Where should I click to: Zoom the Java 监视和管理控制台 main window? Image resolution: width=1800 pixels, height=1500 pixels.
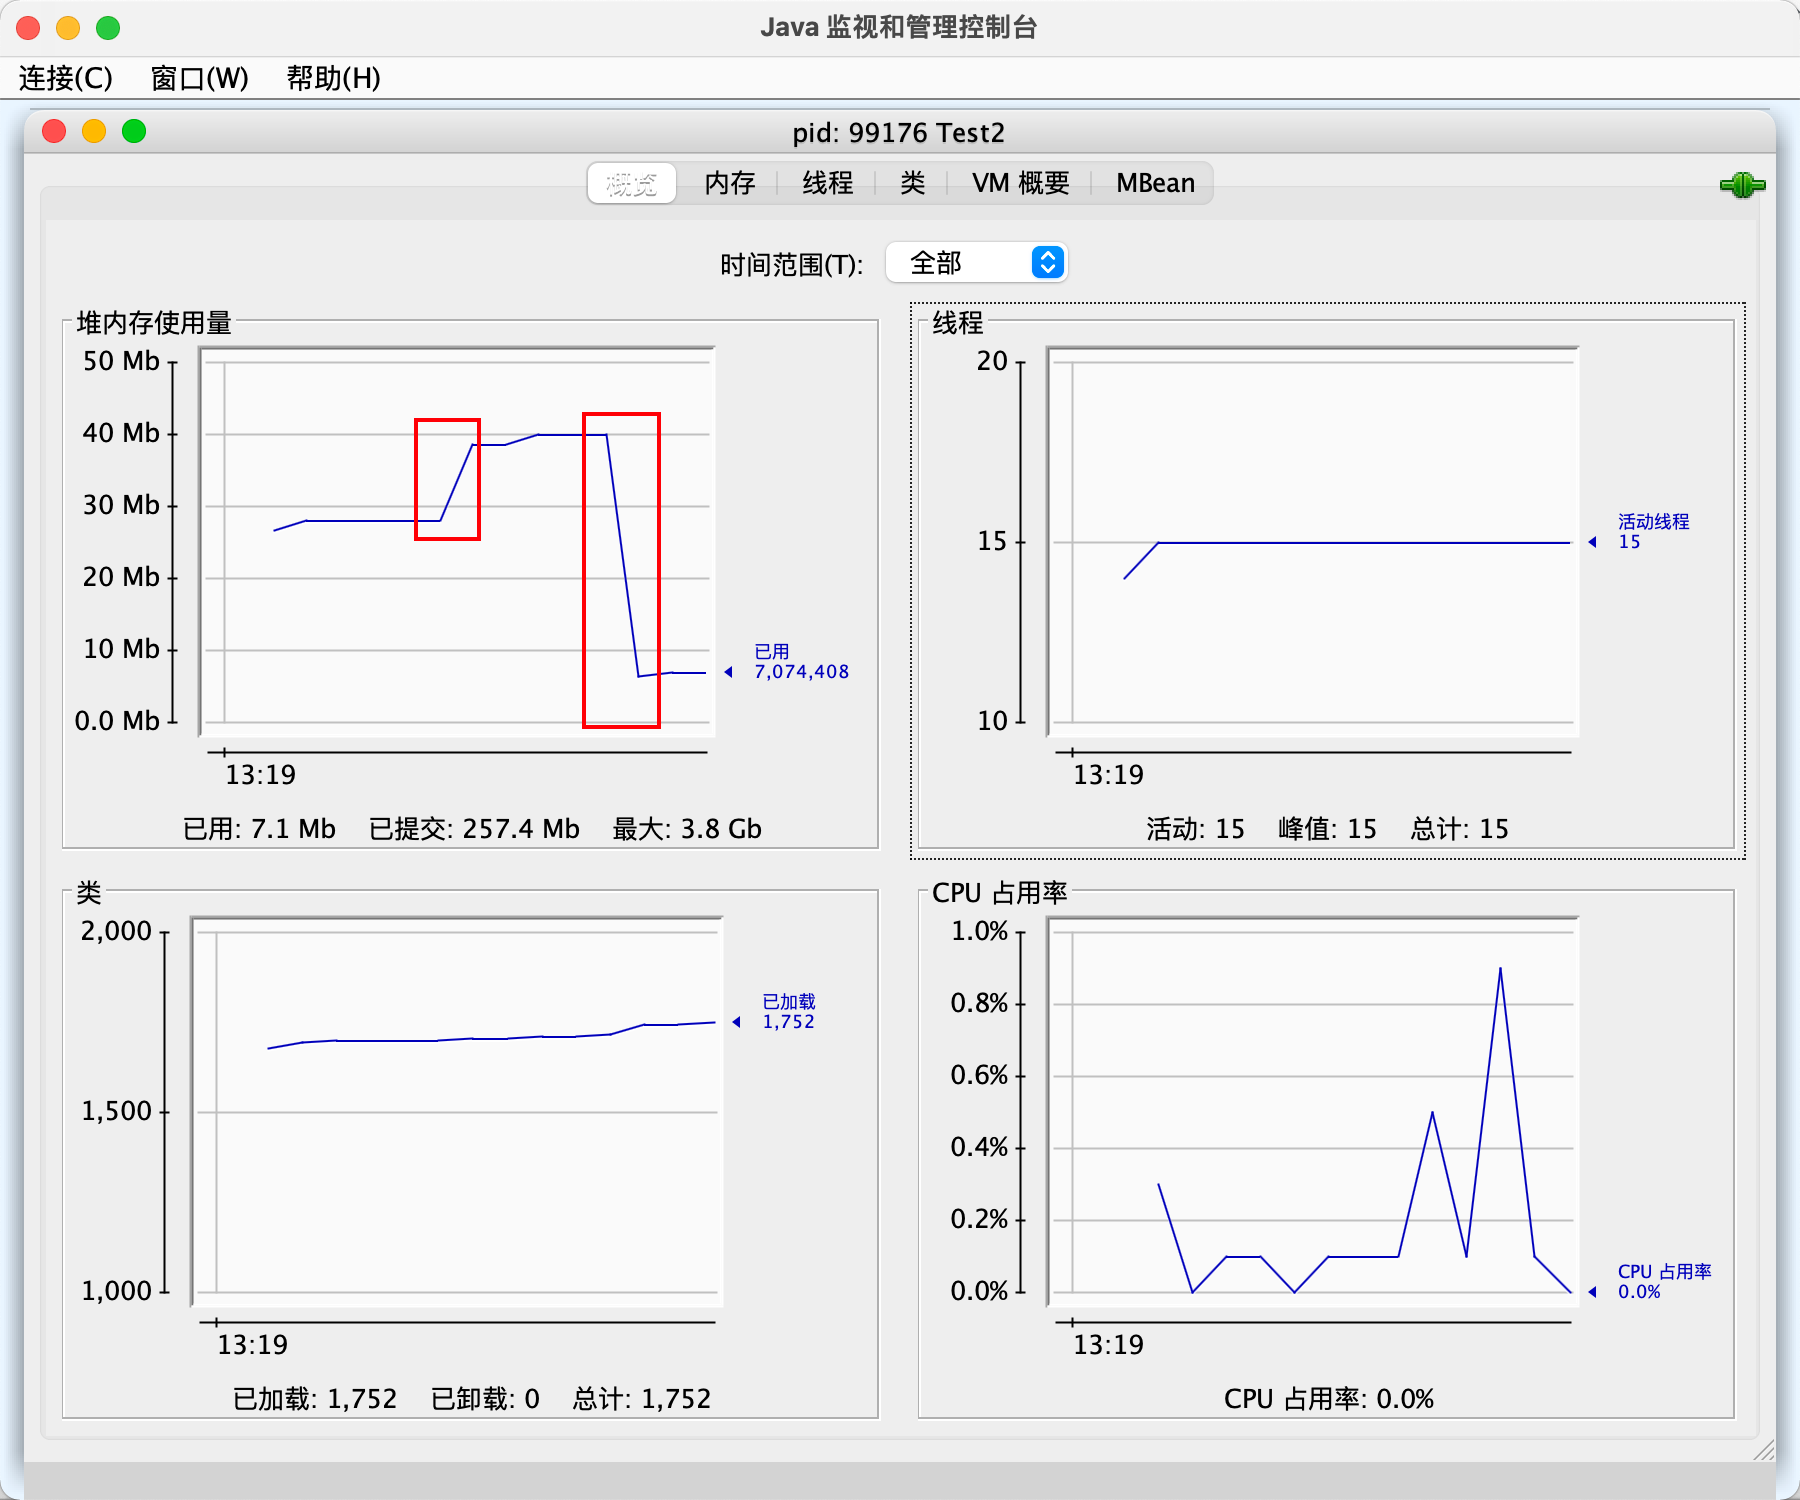[108, 28]
